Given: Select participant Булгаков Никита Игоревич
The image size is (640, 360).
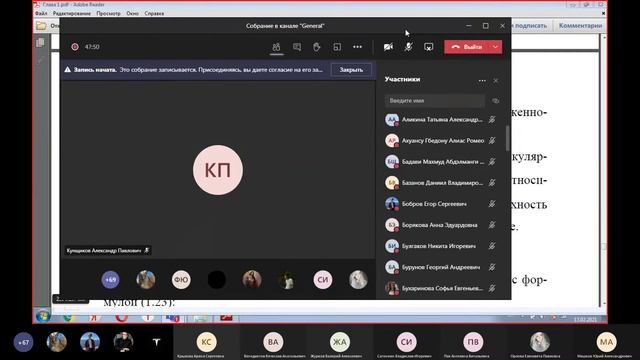Looking at the screenshot, I should click(x=441, y=246).
